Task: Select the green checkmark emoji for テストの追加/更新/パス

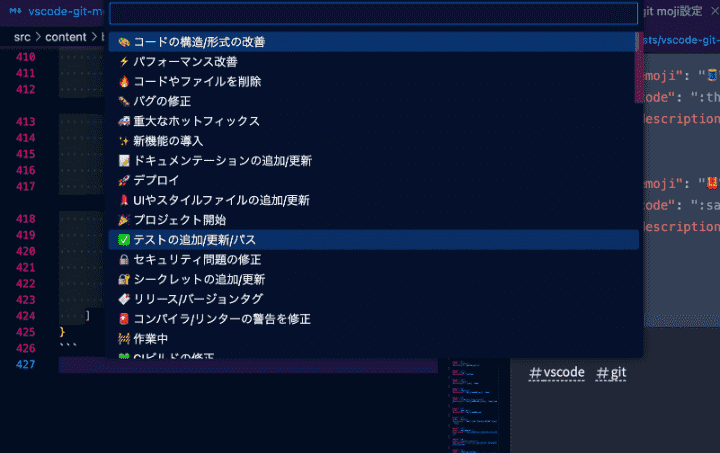Action: coord(124,240)
